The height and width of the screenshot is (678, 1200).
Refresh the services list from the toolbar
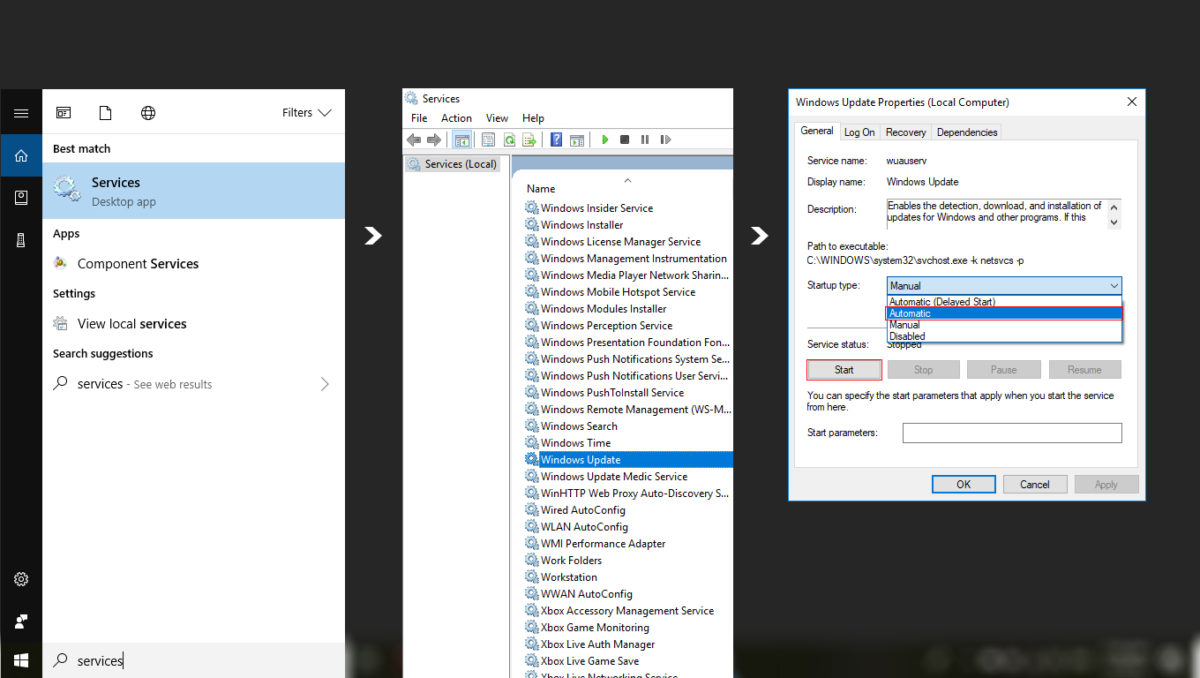pos(510,139)
